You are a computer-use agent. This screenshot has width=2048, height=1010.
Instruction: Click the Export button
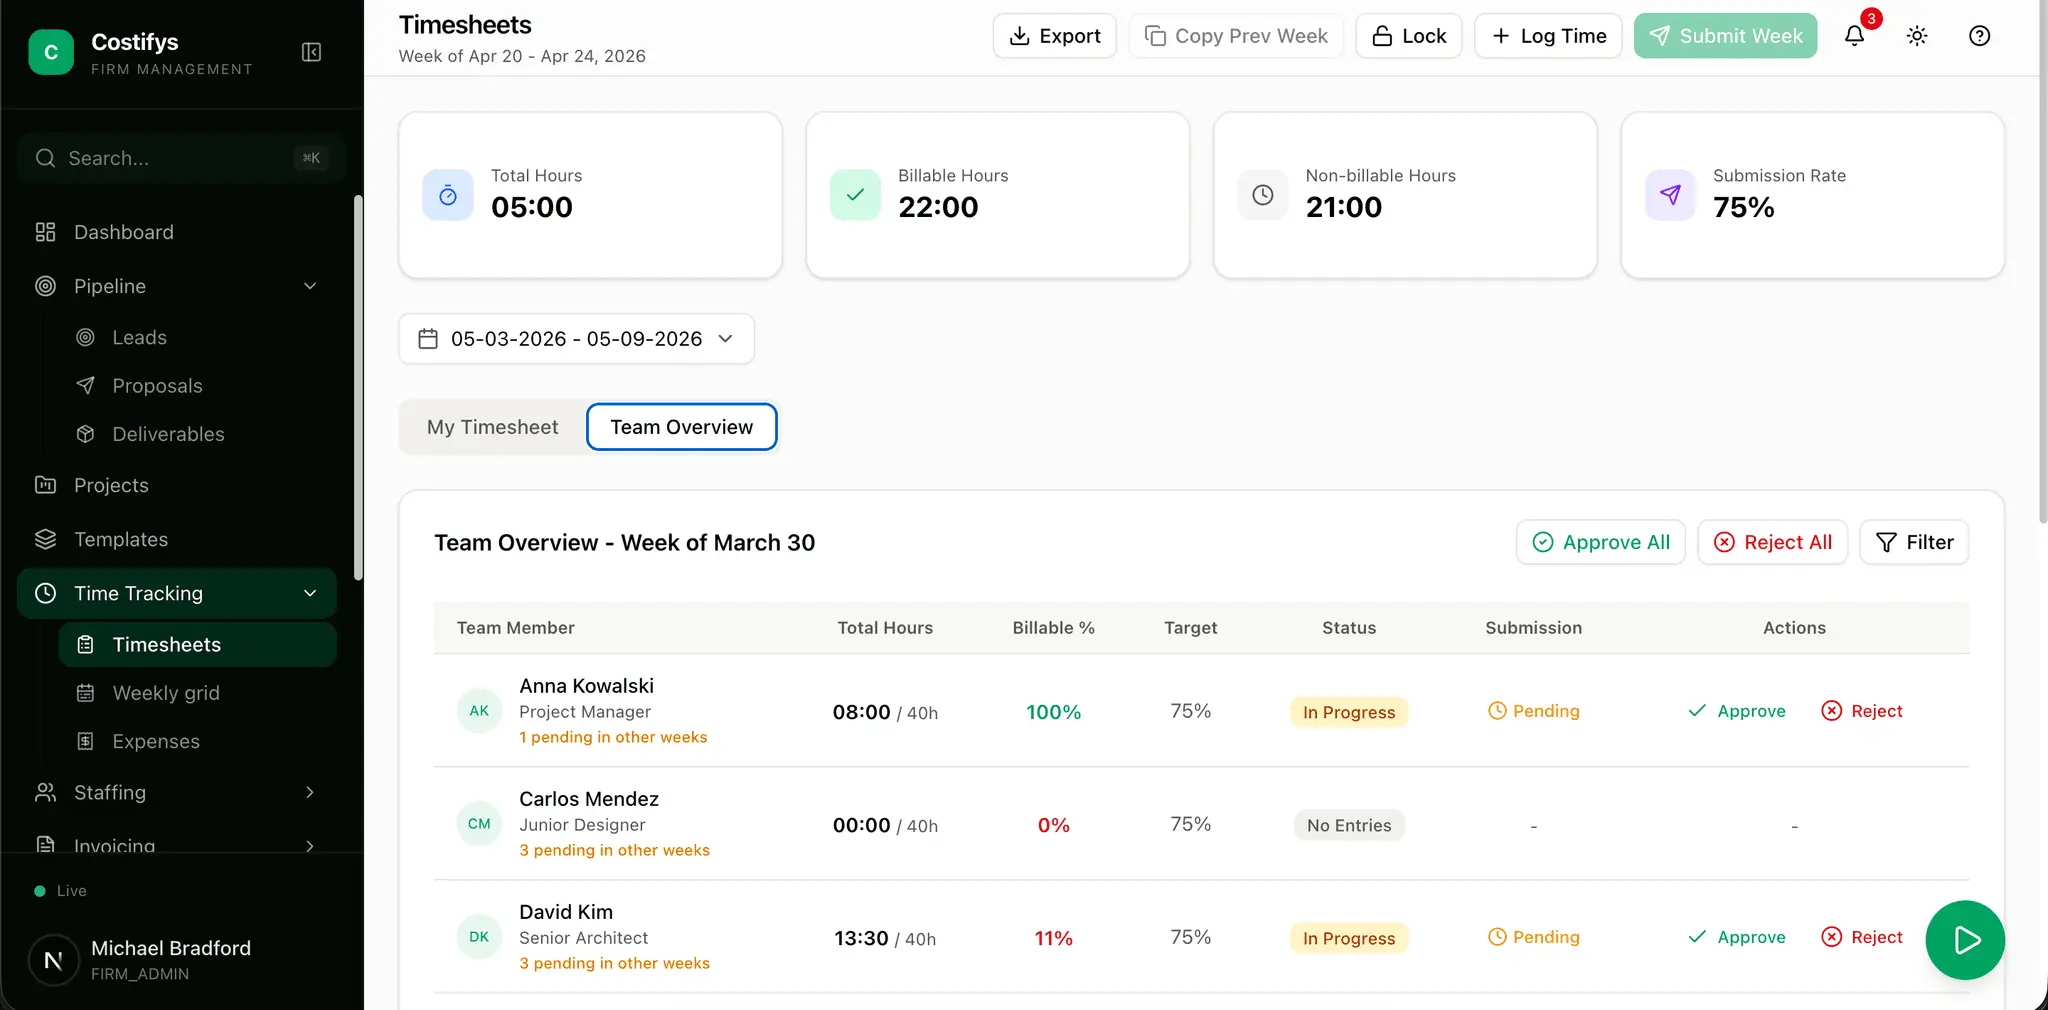tap(1054, 36)
